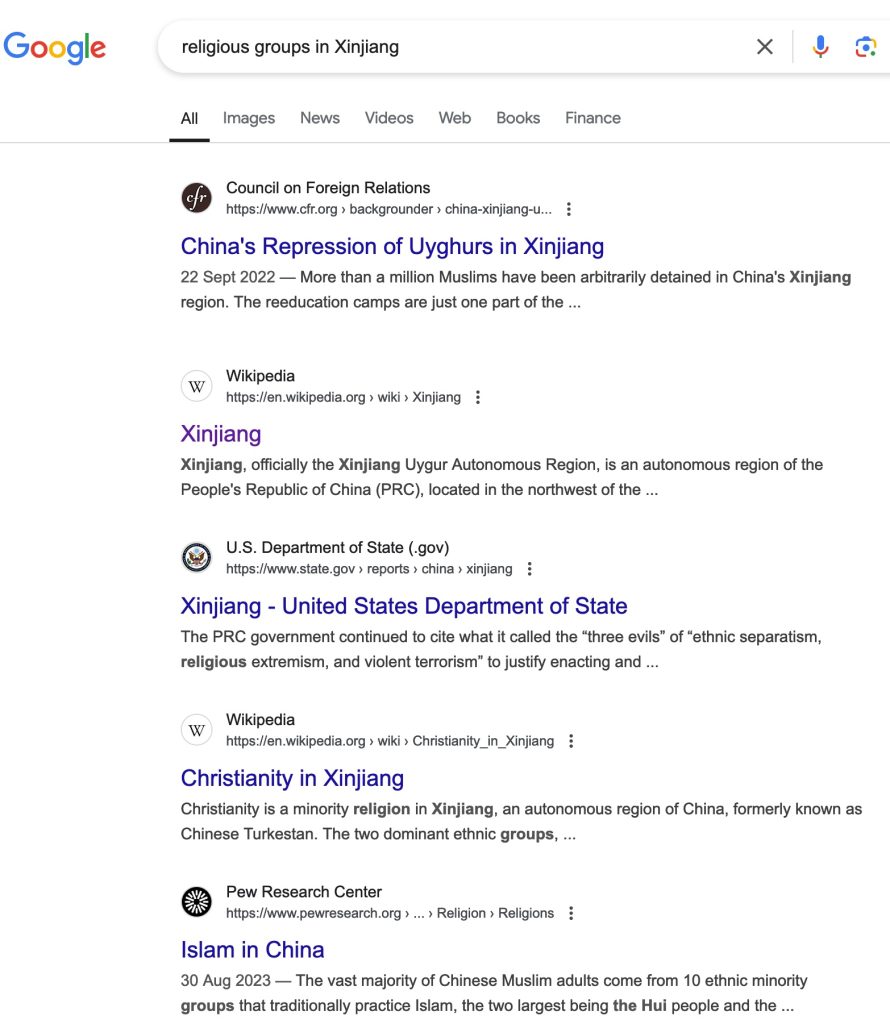This screenshot has height=1024, width=890.
Task: Switch to the Images tab
Action: pos(249,118)
